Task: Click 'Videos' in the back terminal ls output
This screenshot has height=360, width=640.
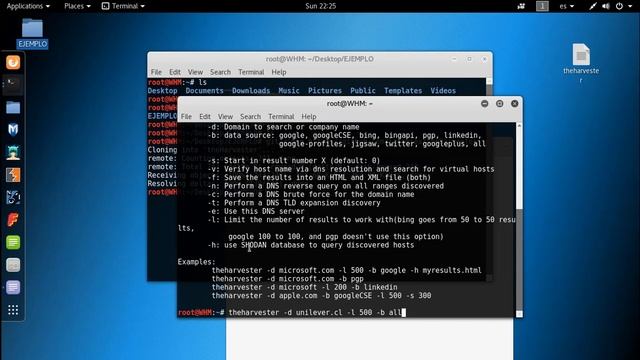Action: coord(443,91)
